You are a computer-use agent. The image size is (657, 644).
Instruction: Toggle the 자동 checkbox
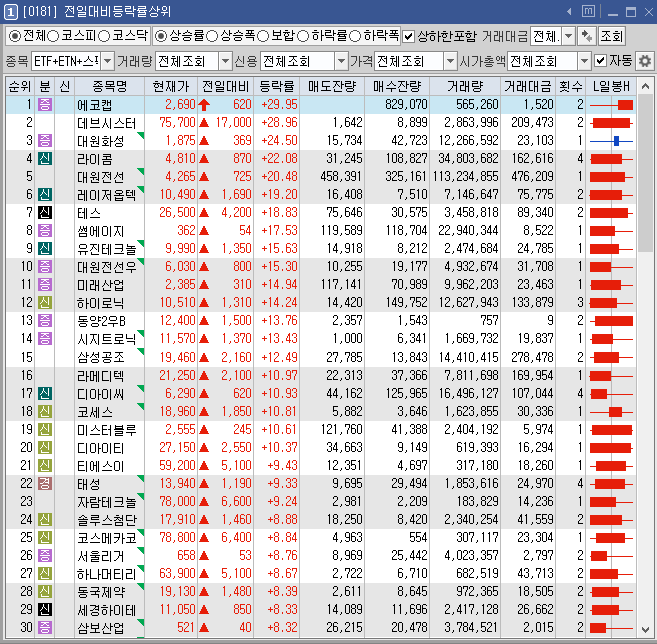point(600,61)
